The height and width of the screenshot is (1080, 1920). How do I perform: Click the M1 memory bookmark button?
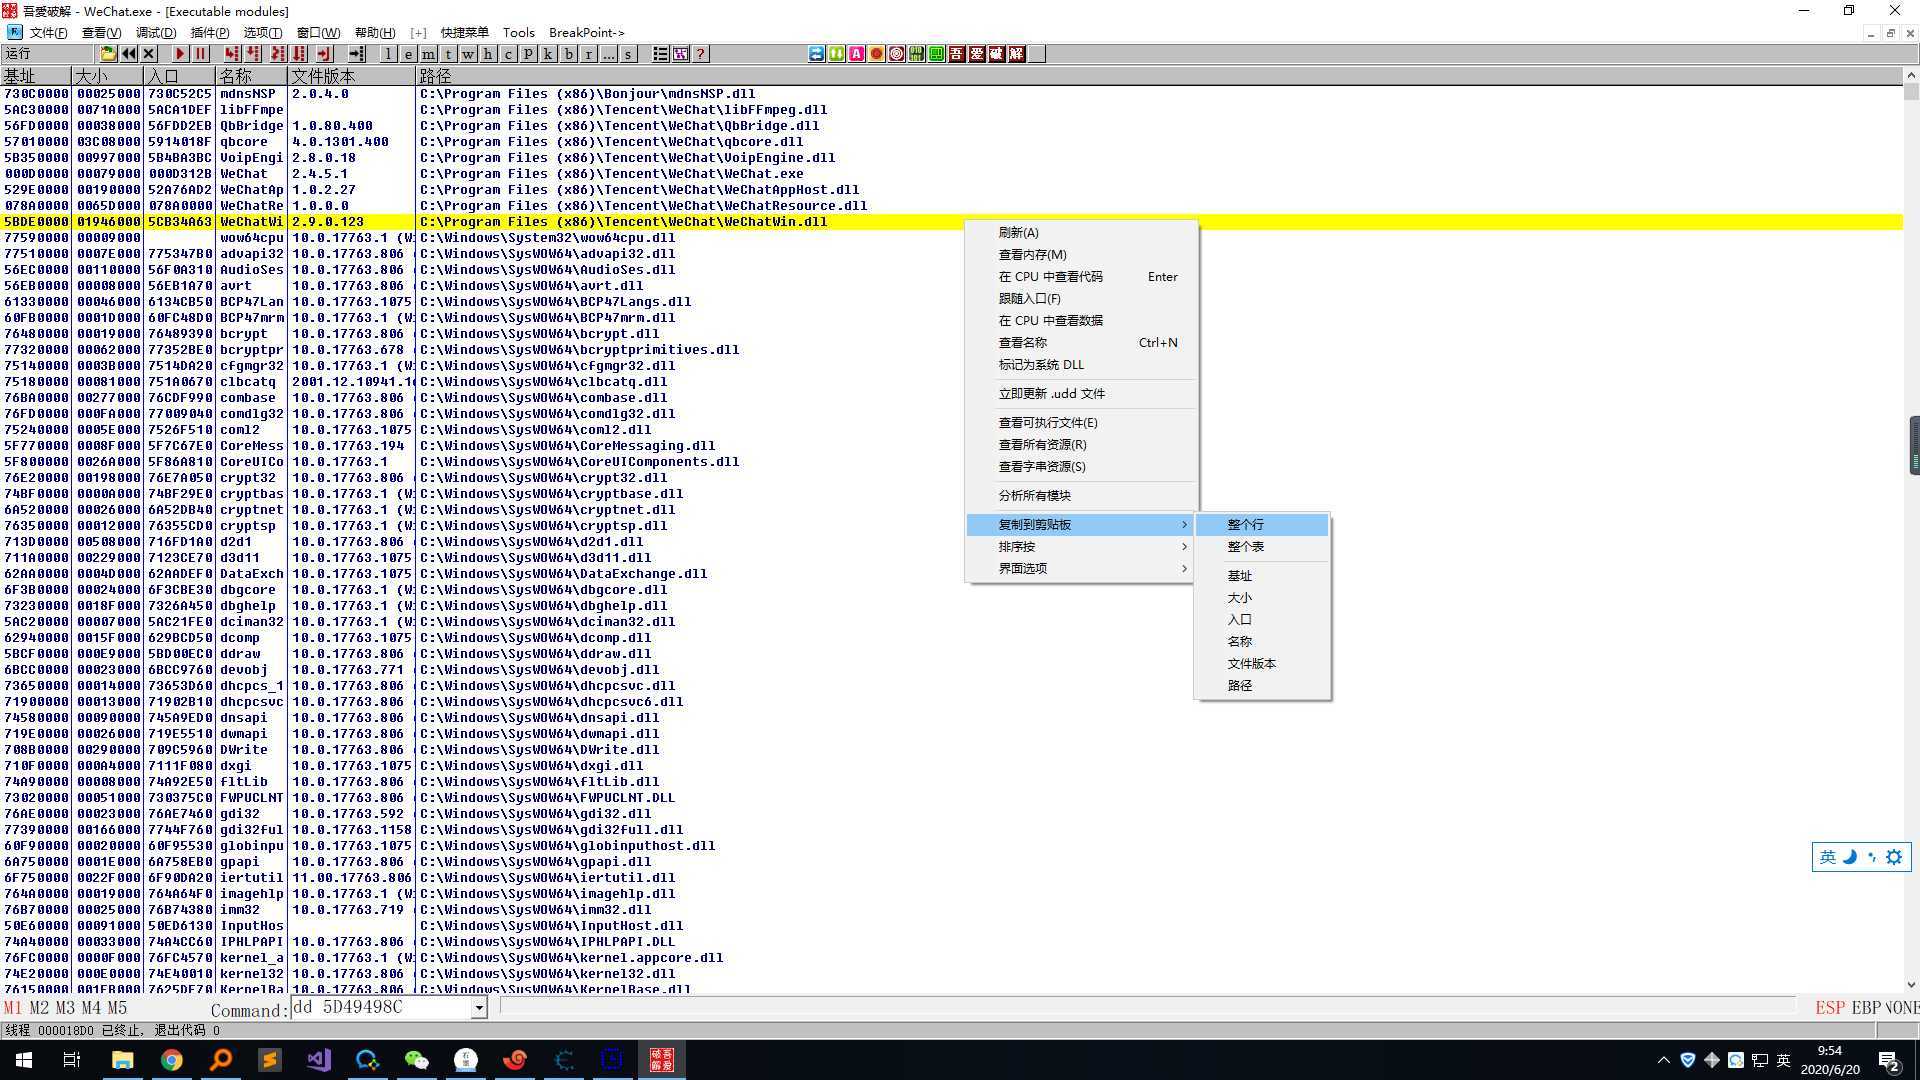tap(13, 1008)
